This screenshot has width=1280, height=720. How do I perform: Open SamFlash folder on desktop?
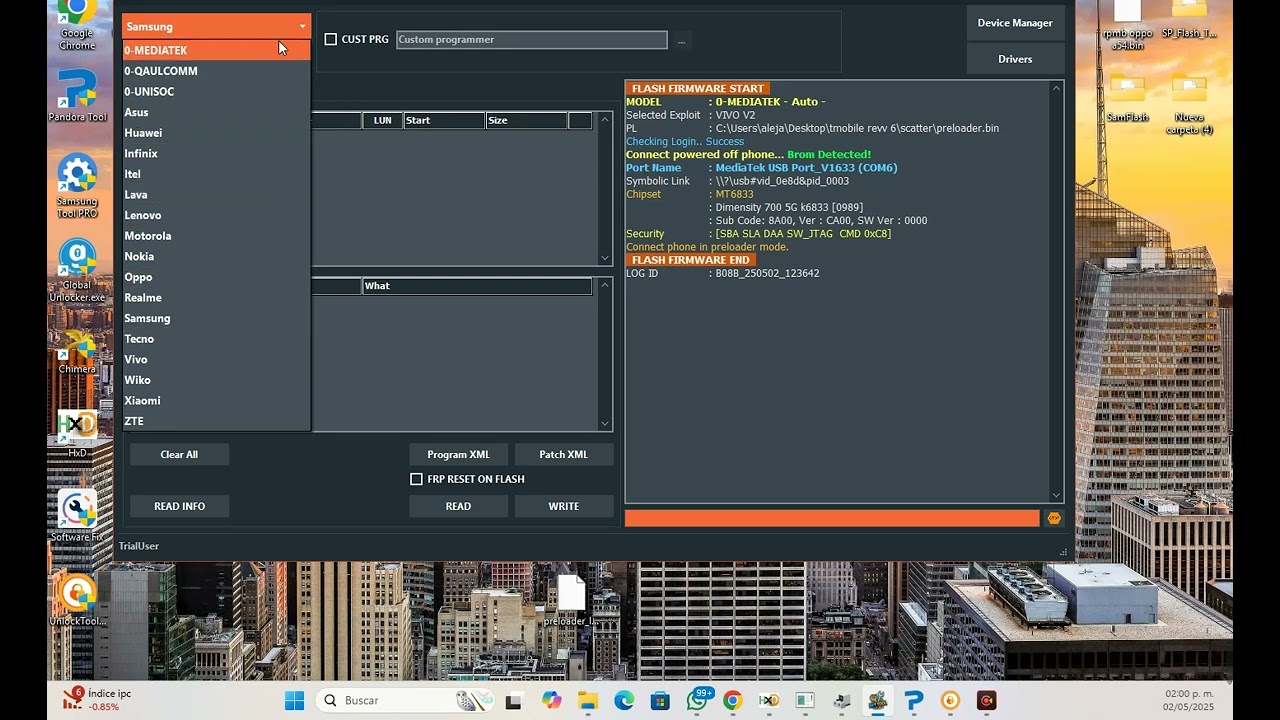(x=1127, y=98)
